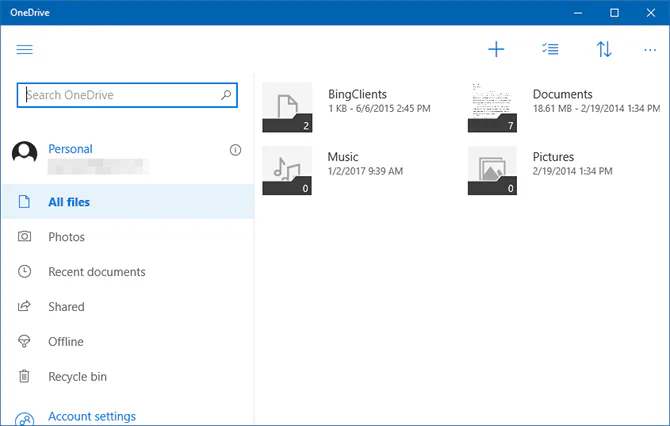
Task: Click the Recycle bin trash icon
Action: [24, 376]
